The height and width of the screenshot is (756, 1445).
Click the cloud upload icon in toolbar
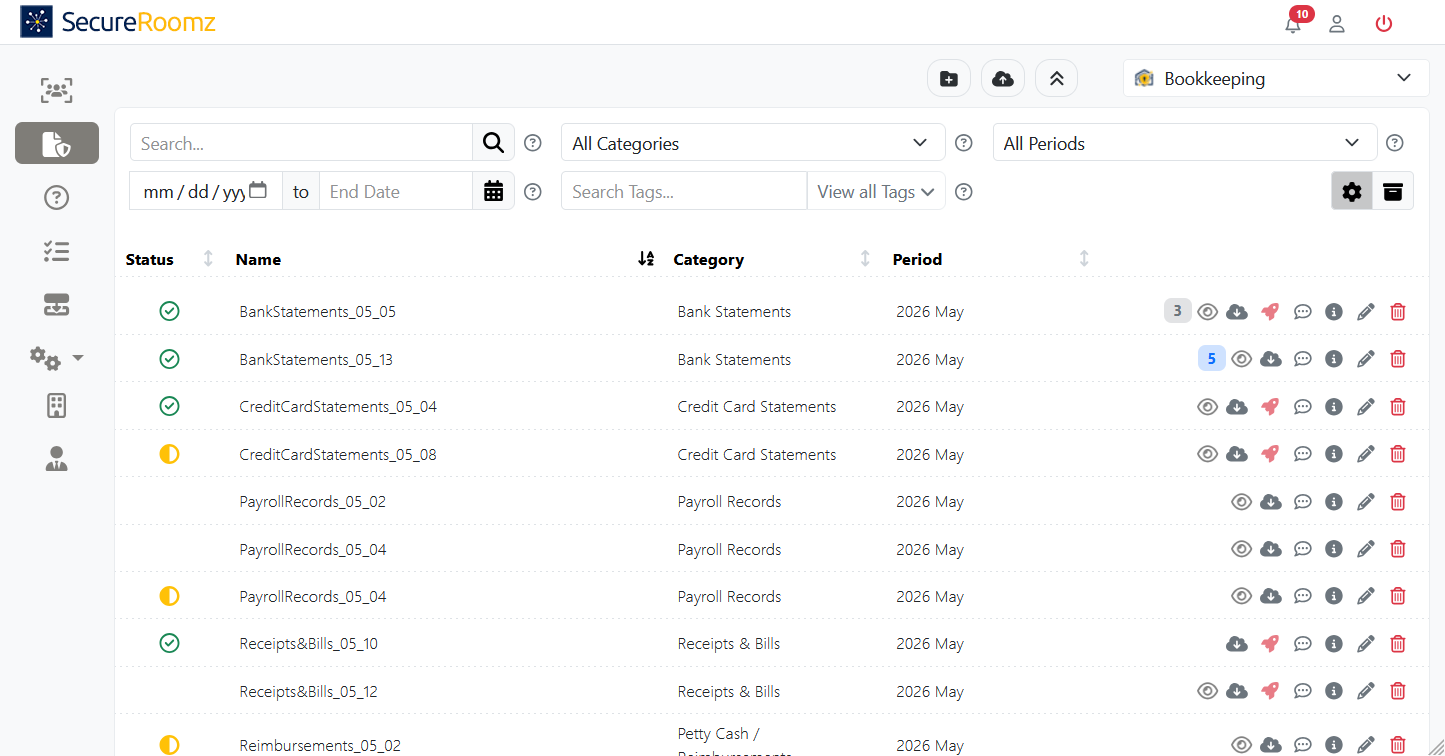[x=1003, y=79]
